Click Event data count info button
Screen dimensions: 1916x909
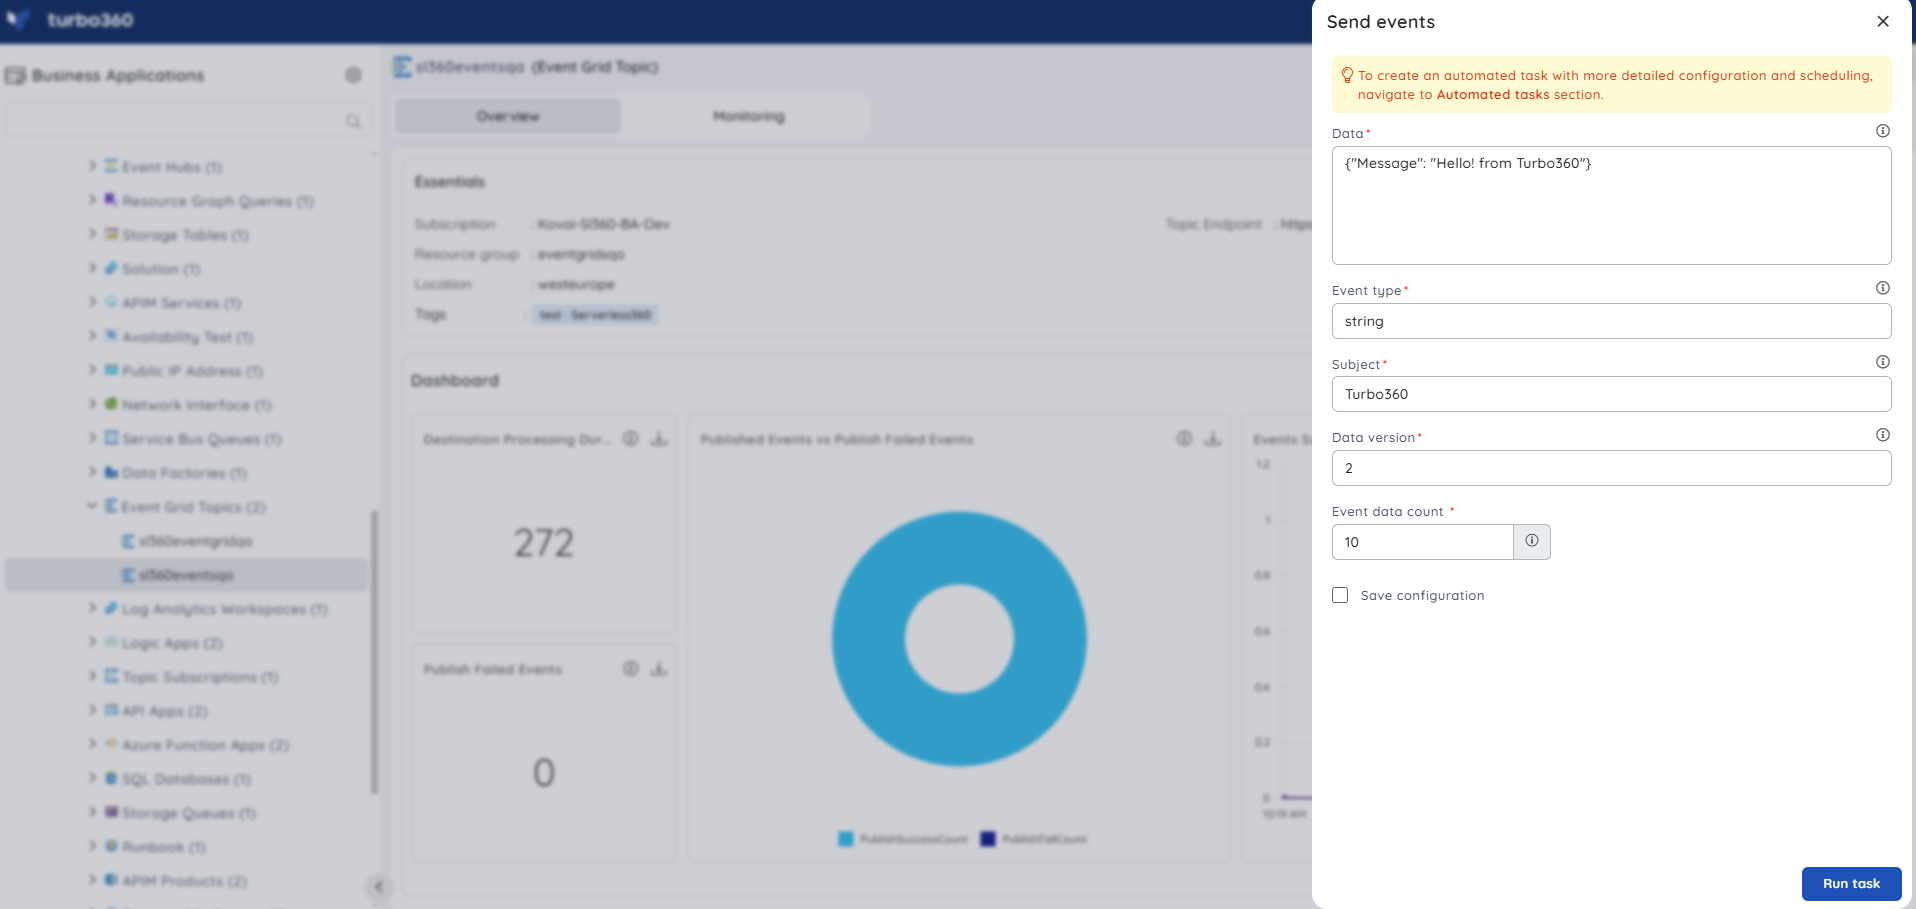coord(1532,541)
